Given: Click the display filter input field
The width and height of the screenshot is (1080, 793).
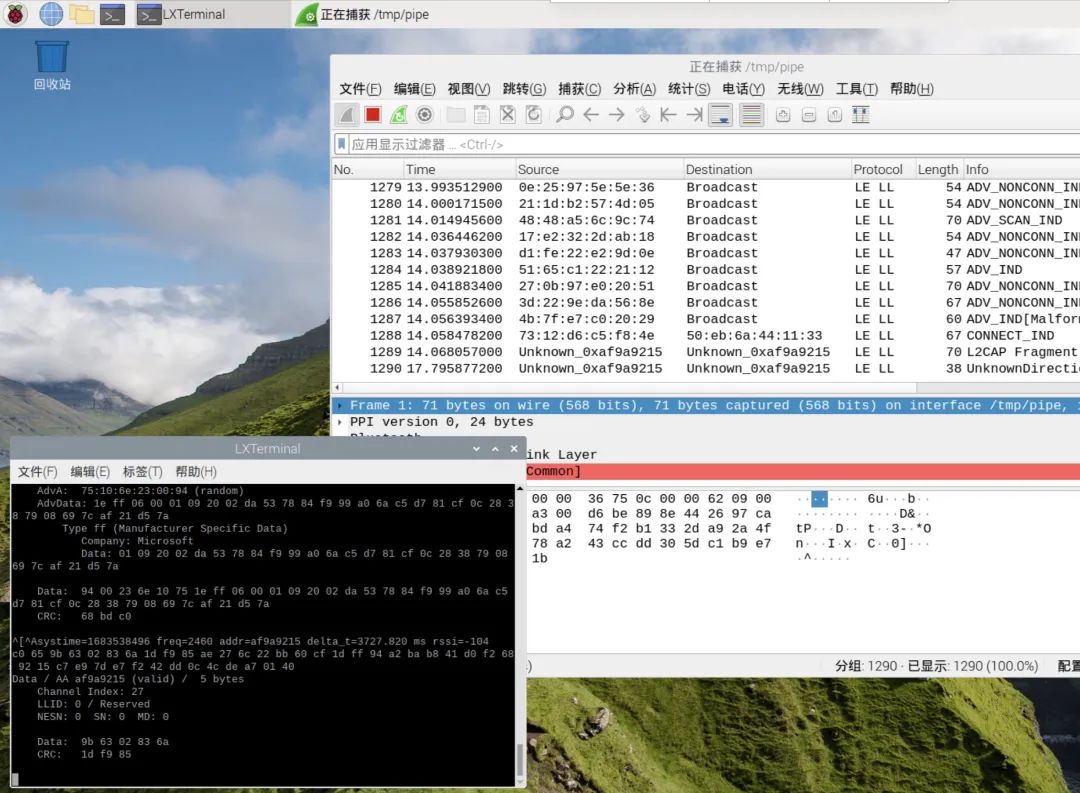Looking at the screenshot, I should coord(713,145).
